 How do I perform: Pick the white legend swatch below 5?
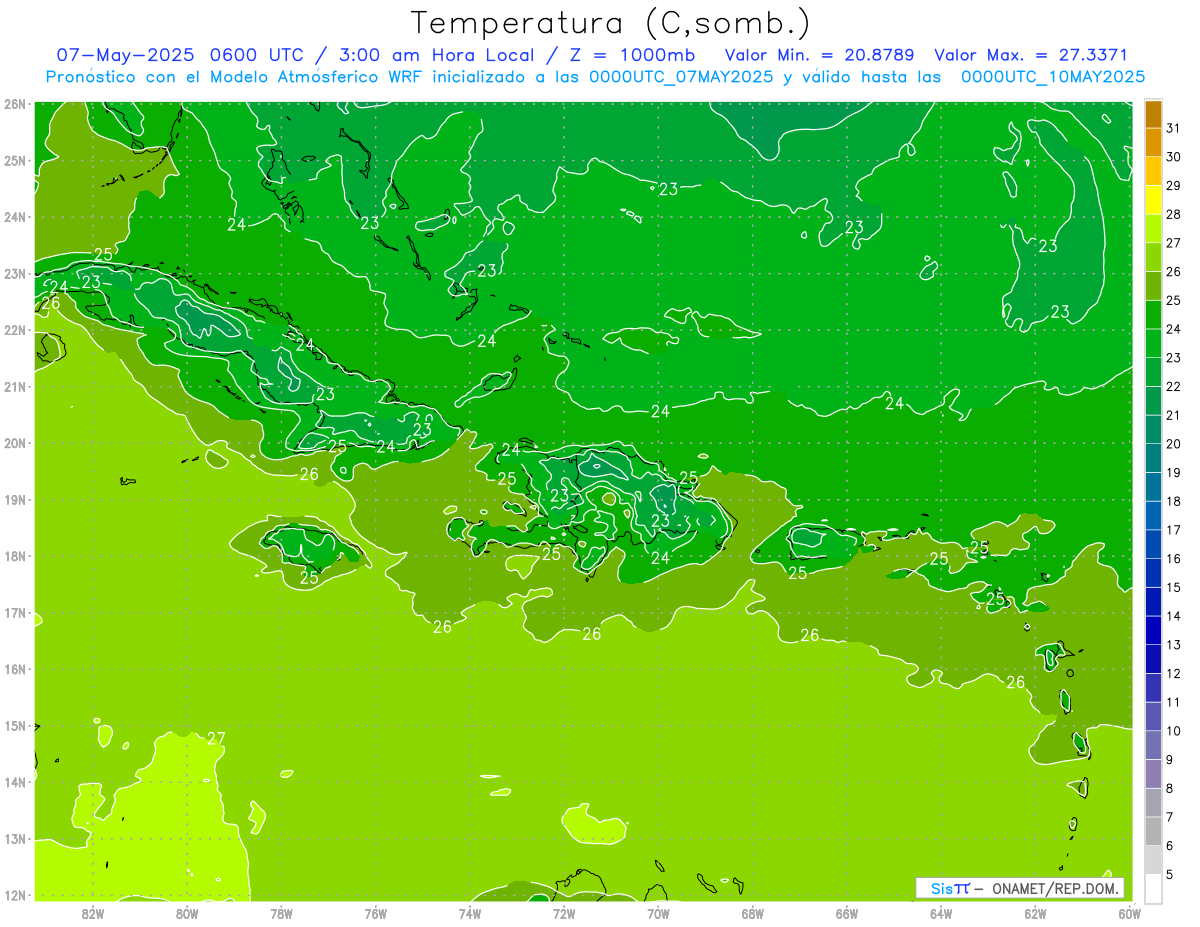[1153, 889]
